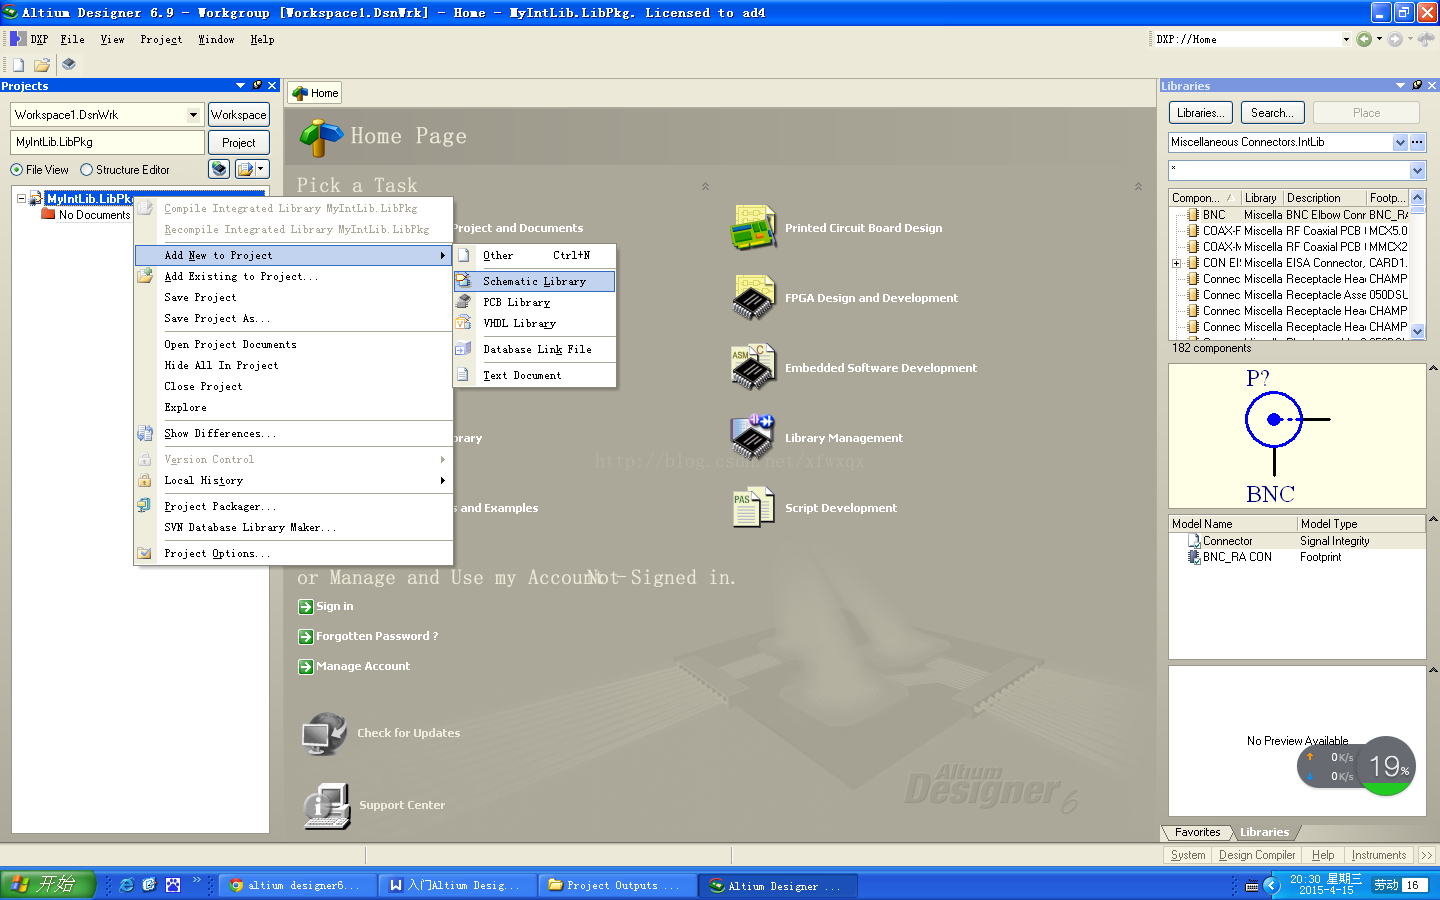Open the Support Center icon
The image size is (1440, 900).
pos(326,805)
